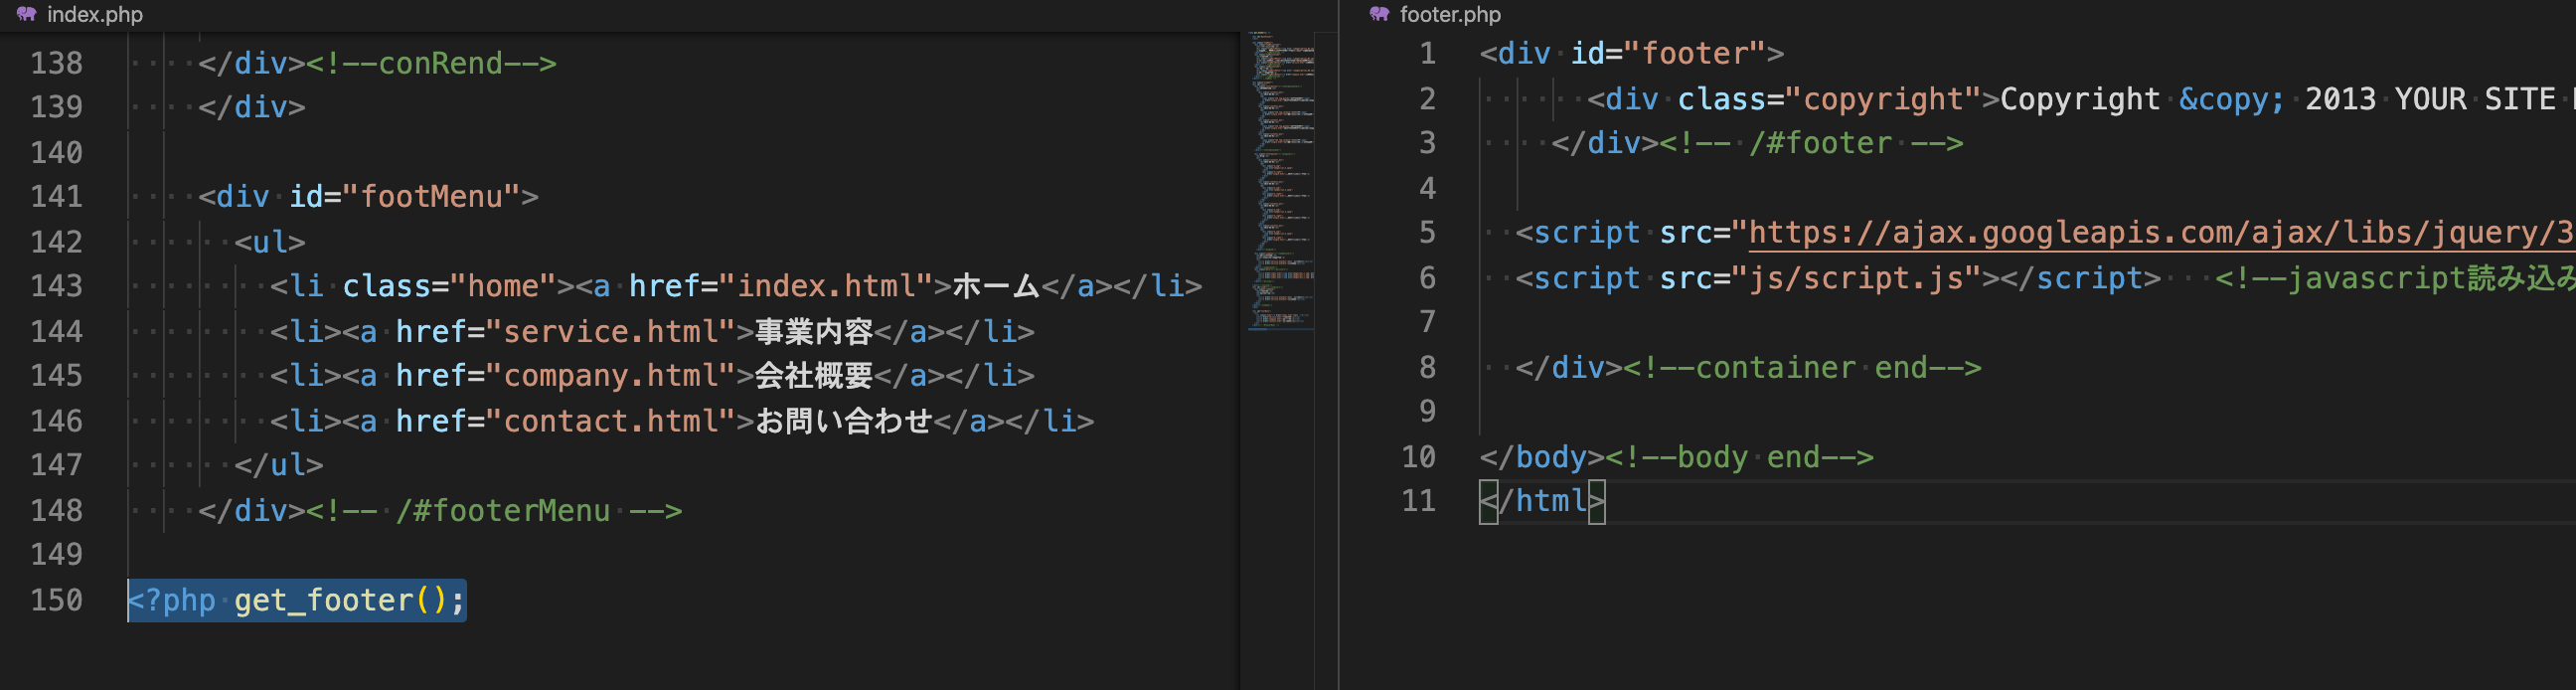Click the closing body tag on line 10
2576x690 pixels.
pyautogui.click(x=1543, y=457)
